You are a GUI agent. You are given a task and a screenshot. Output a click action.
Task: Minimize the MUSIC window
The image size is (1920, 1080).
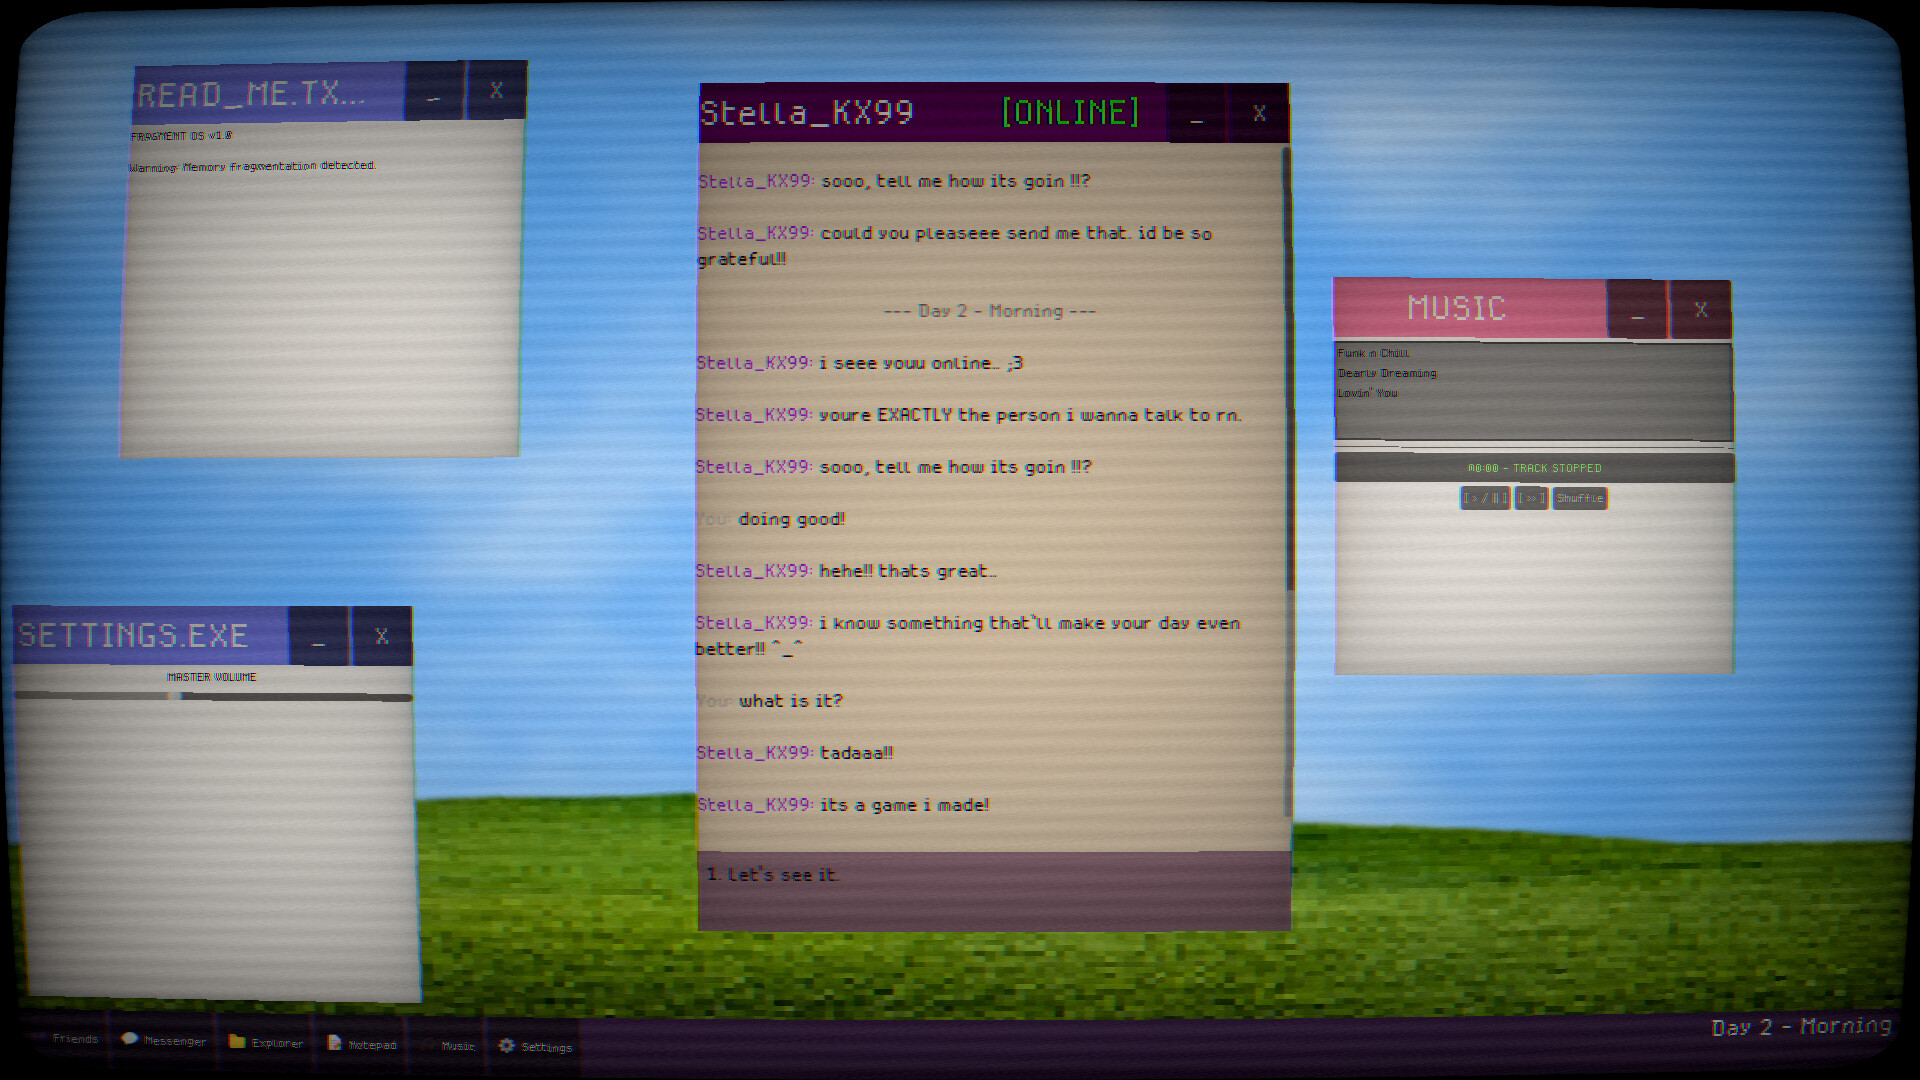pyautogui.click(x=1637, y=310)
